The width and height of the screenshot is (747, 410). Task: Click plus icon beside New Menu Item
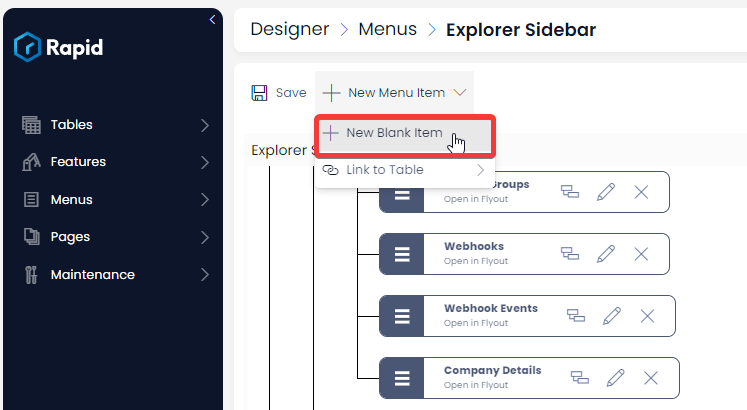[x=331, y=93]
